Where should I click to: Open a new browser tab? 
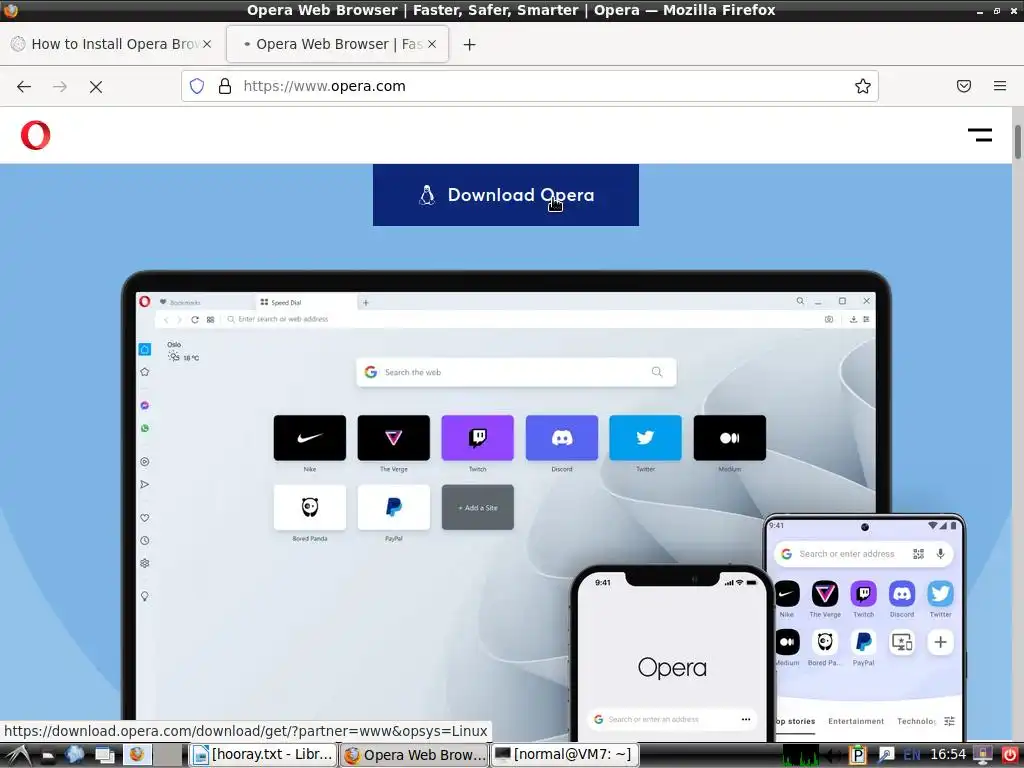click(470, 44)
